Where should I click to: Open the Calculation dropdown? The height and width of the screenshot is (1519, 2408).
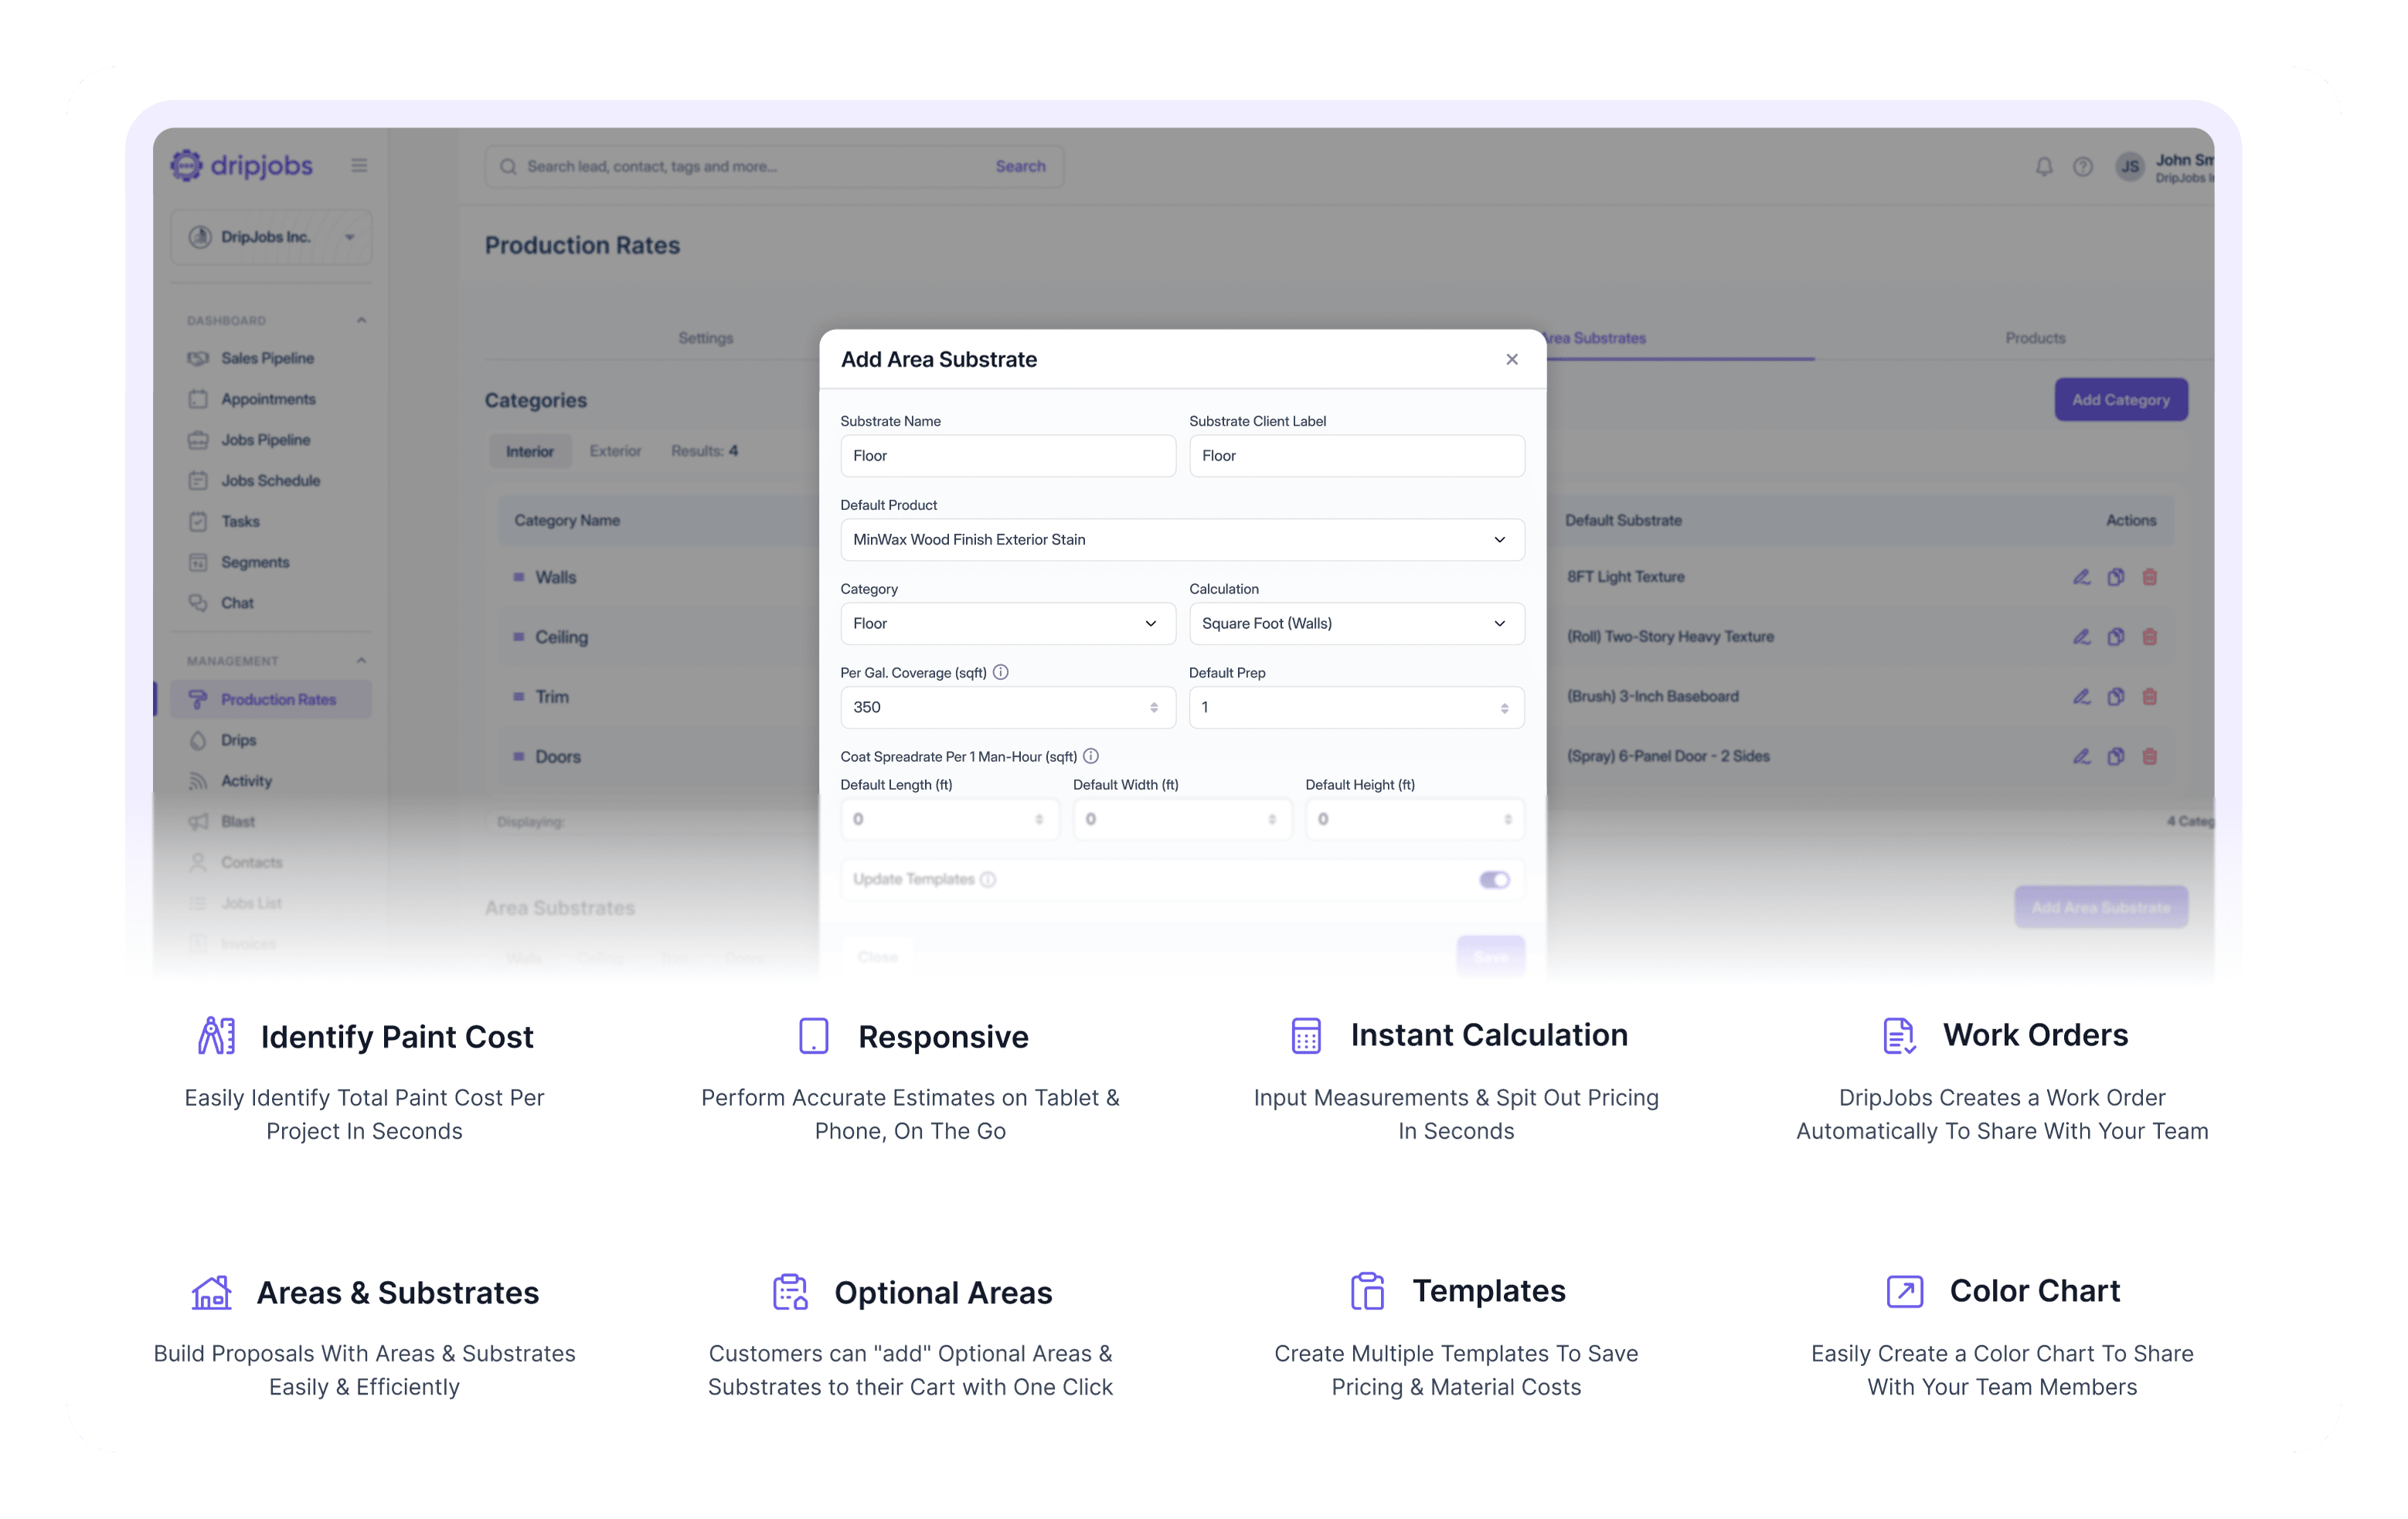pyautogui.click(x=1356, y=623)
